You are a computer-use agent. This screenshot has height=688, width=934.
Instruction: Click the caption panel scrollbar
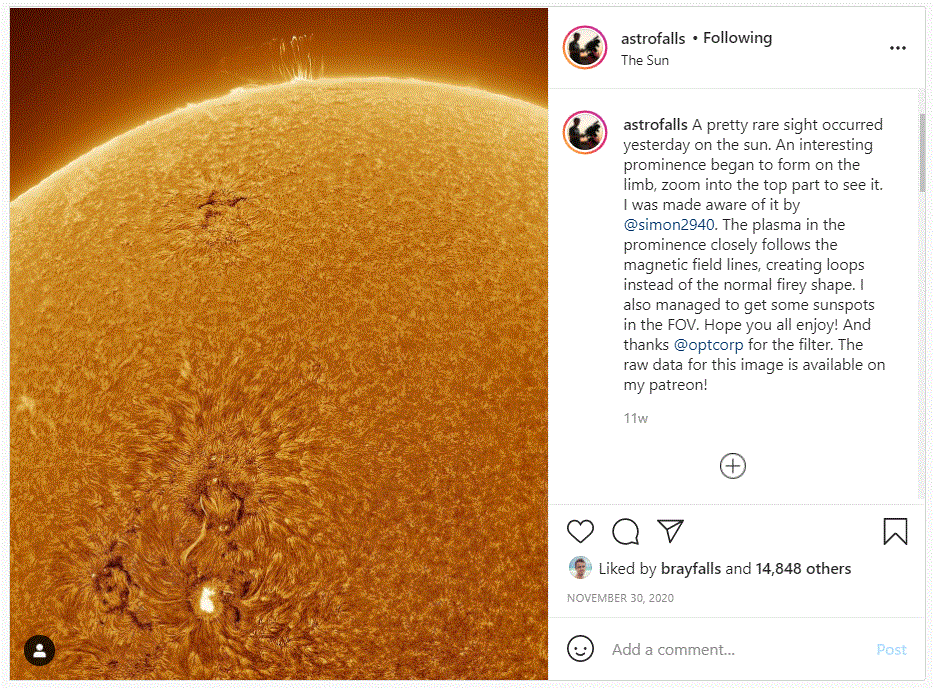(x=922, y=152)
